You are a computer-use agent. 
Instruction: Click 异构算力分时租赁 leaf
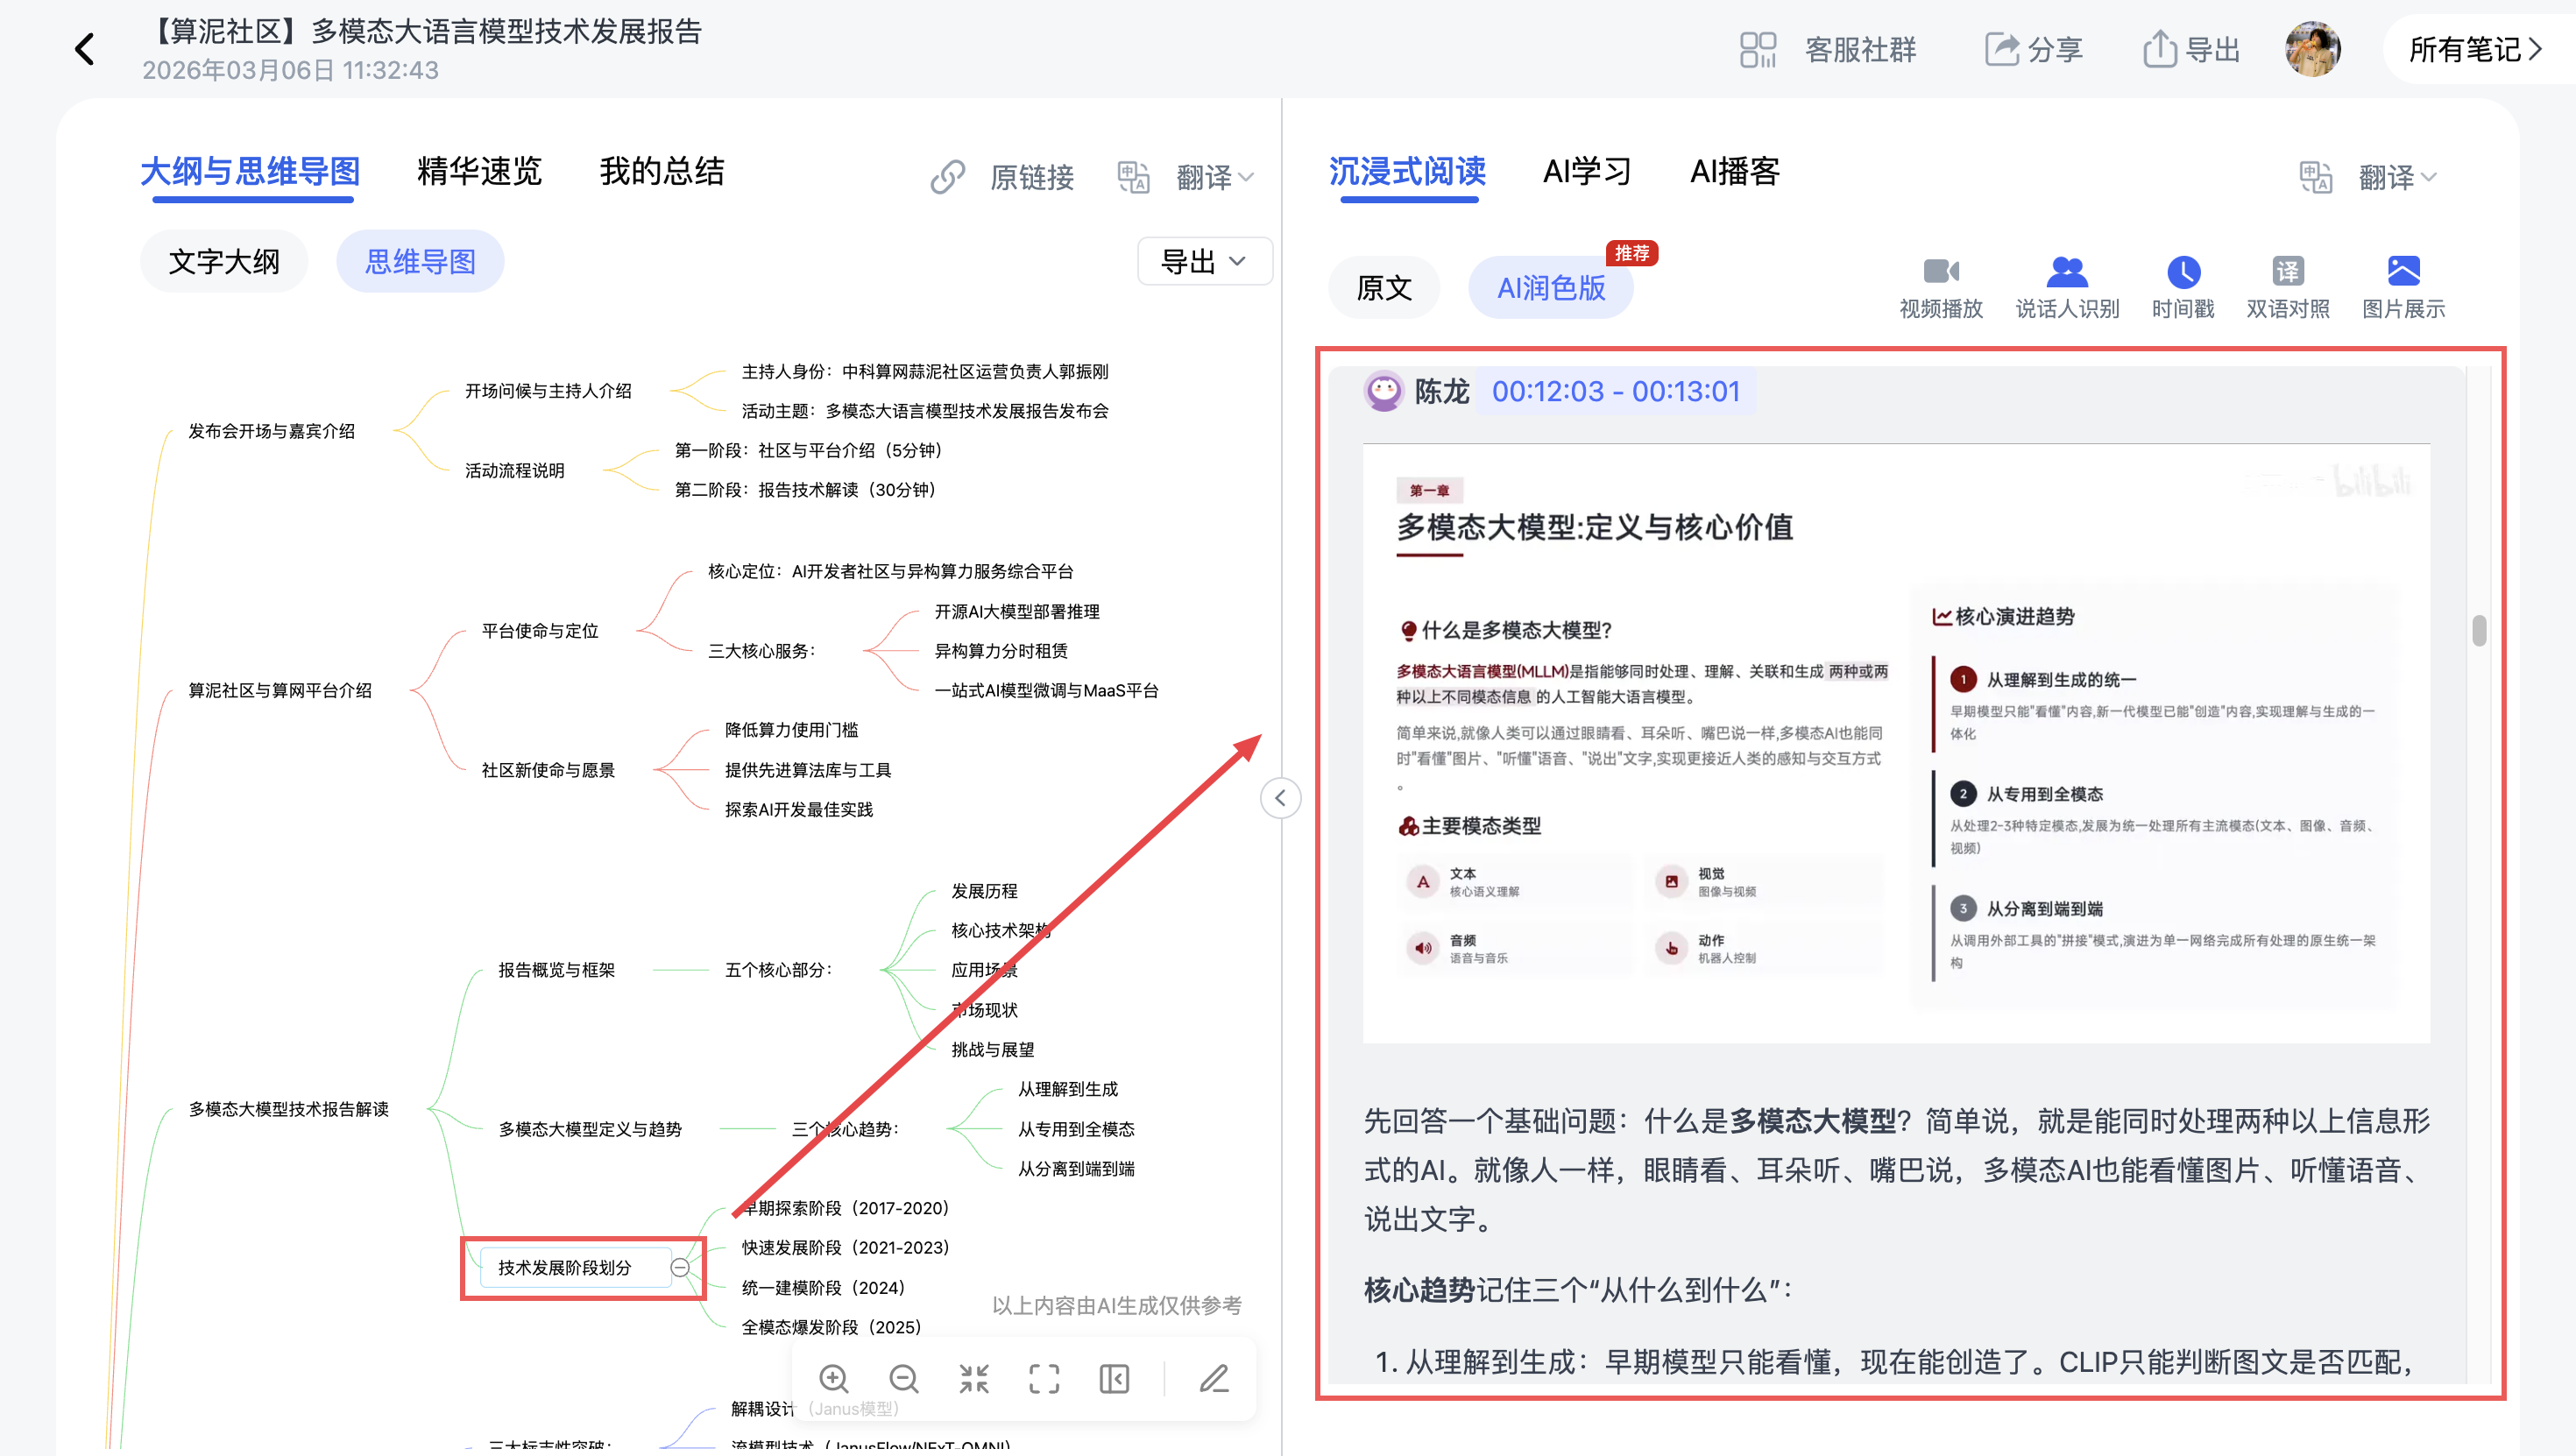click(1001, 651)
